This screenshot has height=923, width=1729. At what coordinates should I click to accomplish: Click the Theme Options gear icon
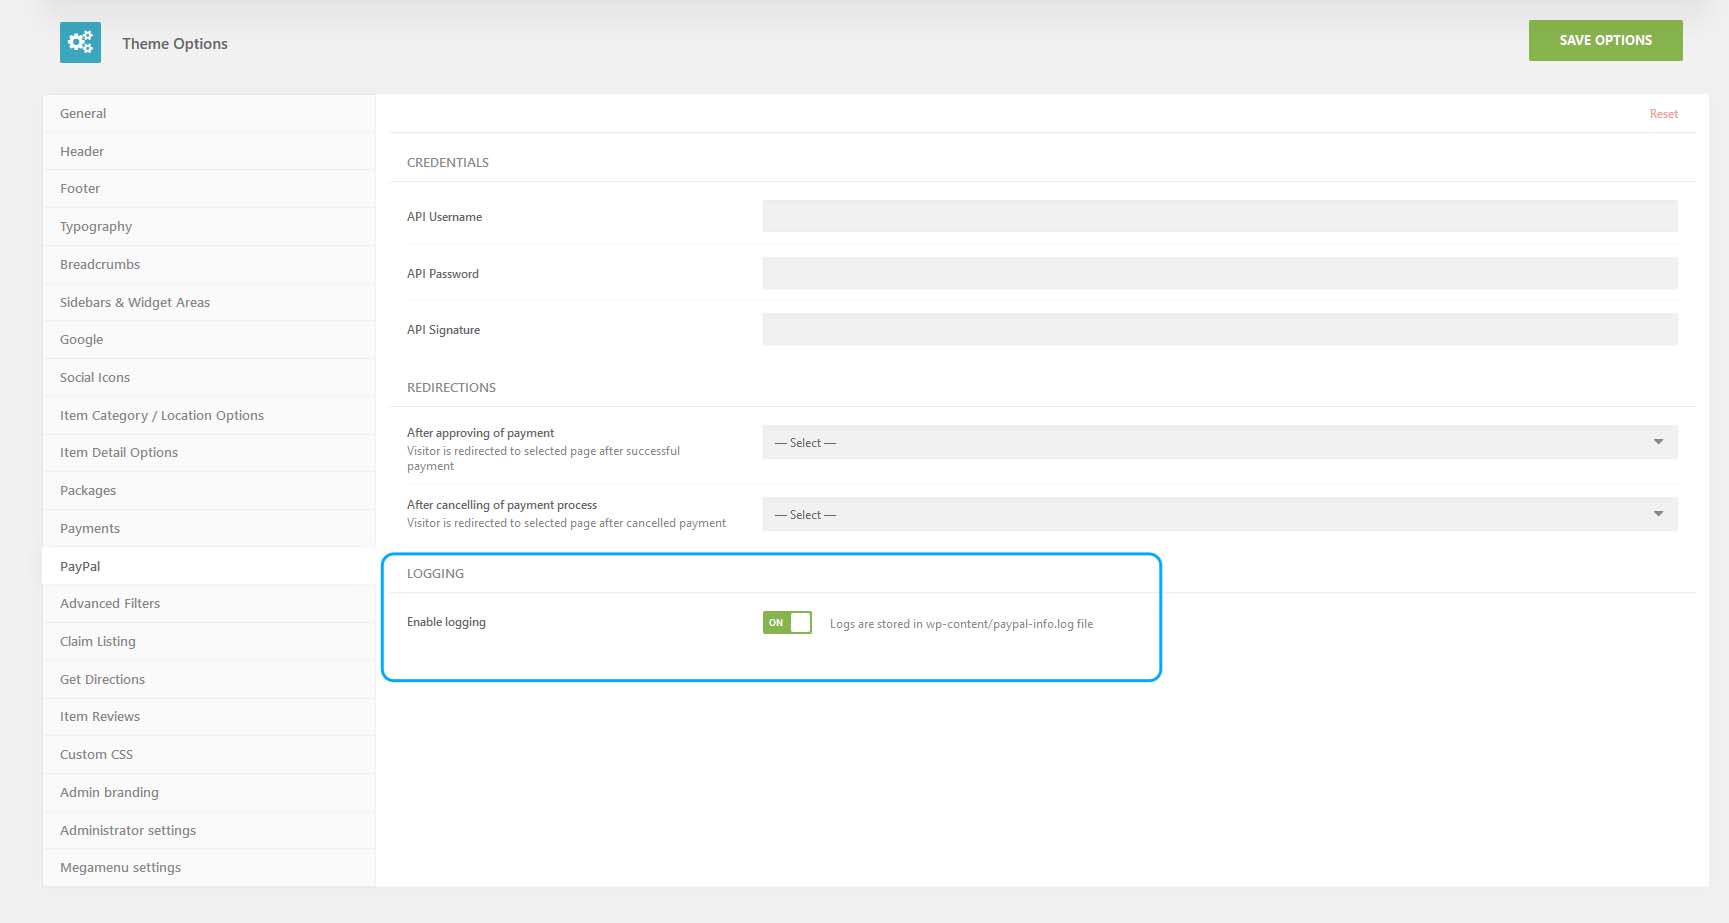[x=80, y=42]
